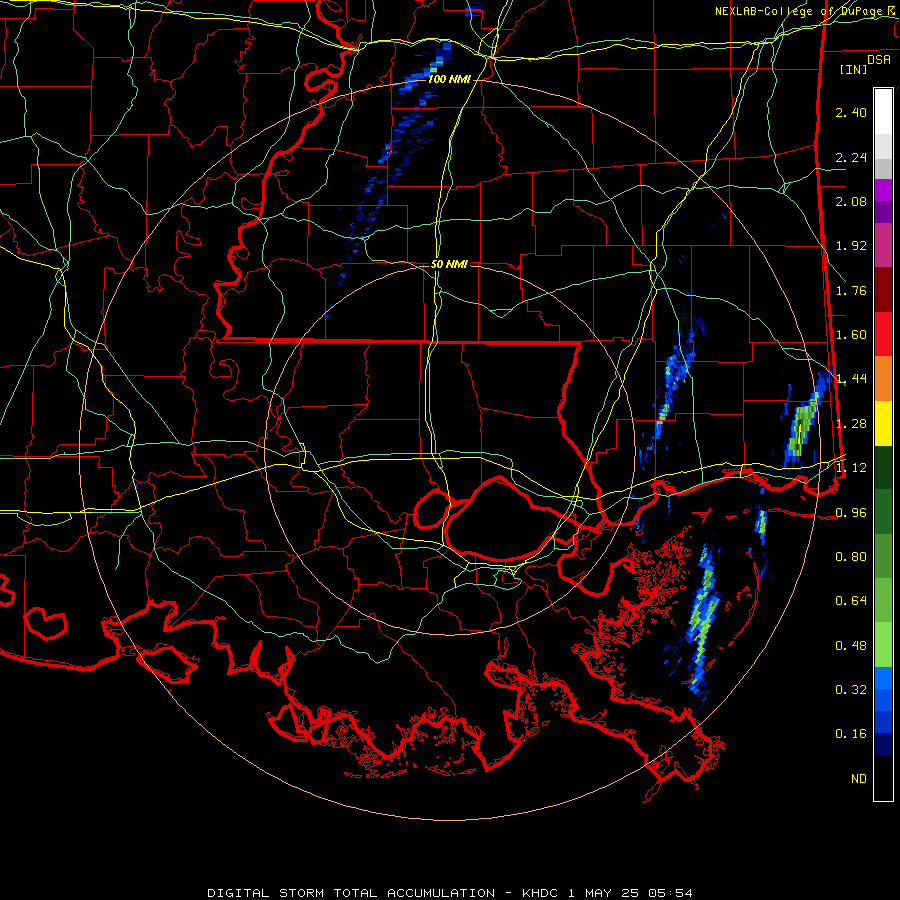Click the 05:54 timestamp
Screen dimensions: 900x900
coord(670,893)
